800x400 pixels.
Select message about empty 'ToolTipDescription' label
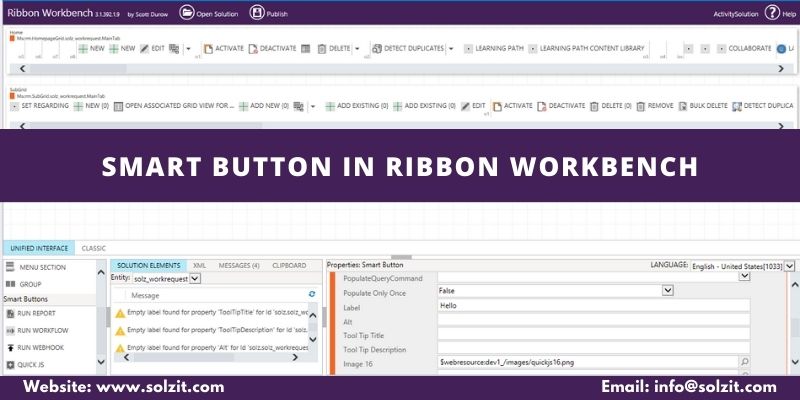point(211,331)
